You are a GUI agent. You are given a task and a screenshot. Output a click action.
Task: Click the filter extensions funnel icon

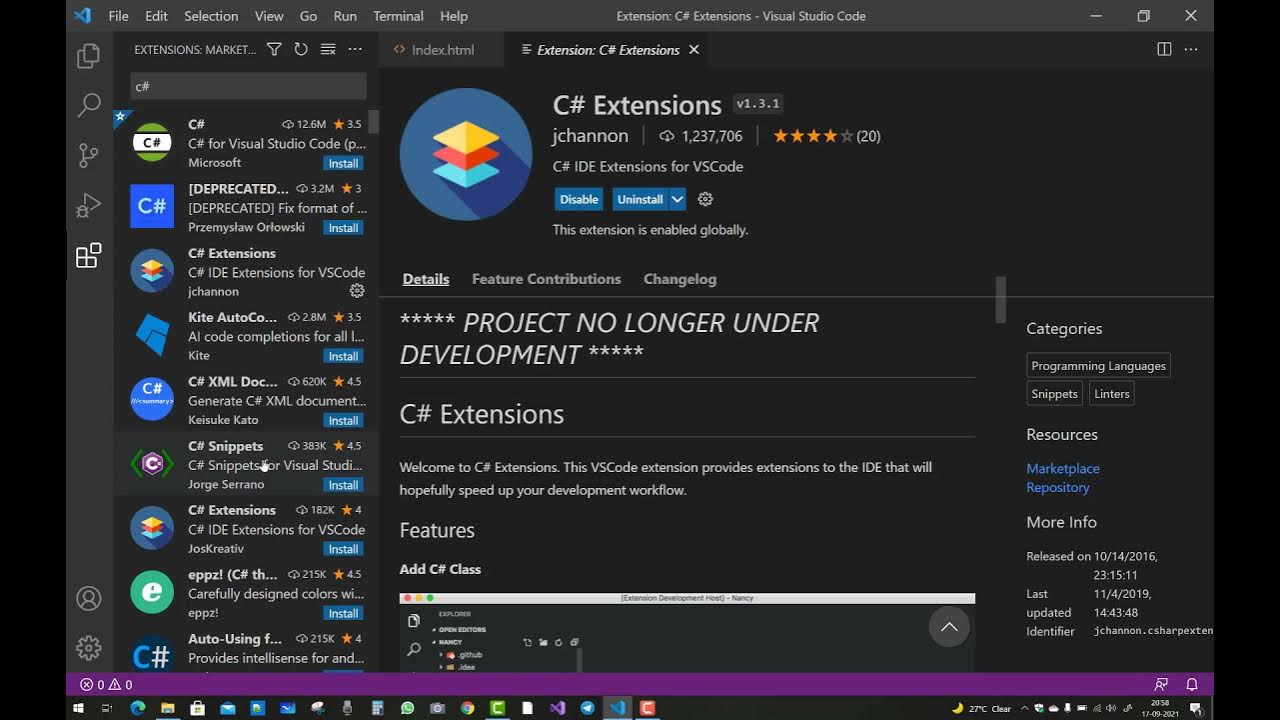tap(274, 49)
